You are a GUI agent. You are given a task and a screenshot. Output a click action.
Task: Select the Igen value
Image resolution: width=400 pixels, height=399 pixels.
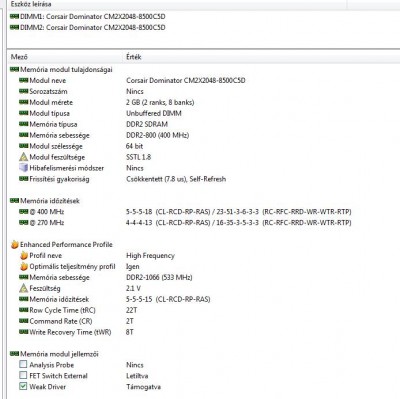tap(133, 267)
